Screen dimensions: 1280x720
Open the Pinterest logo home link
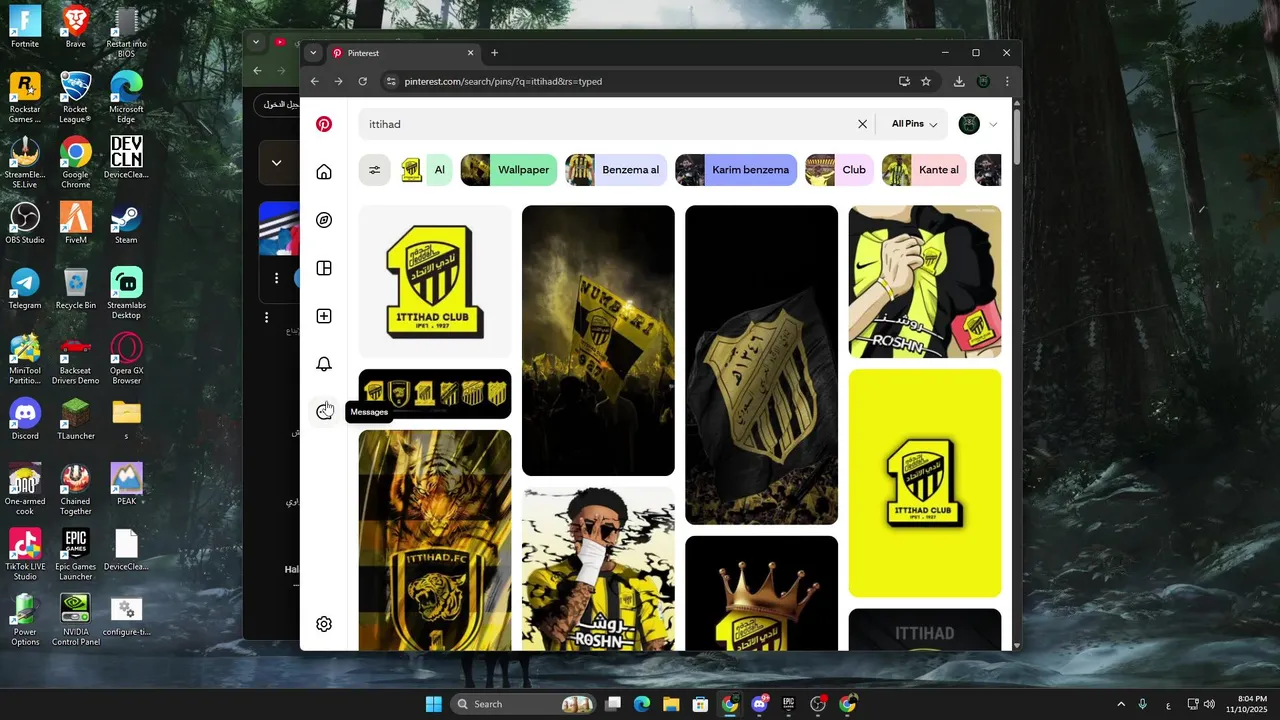pyautogui.click(x=324, y=124)
